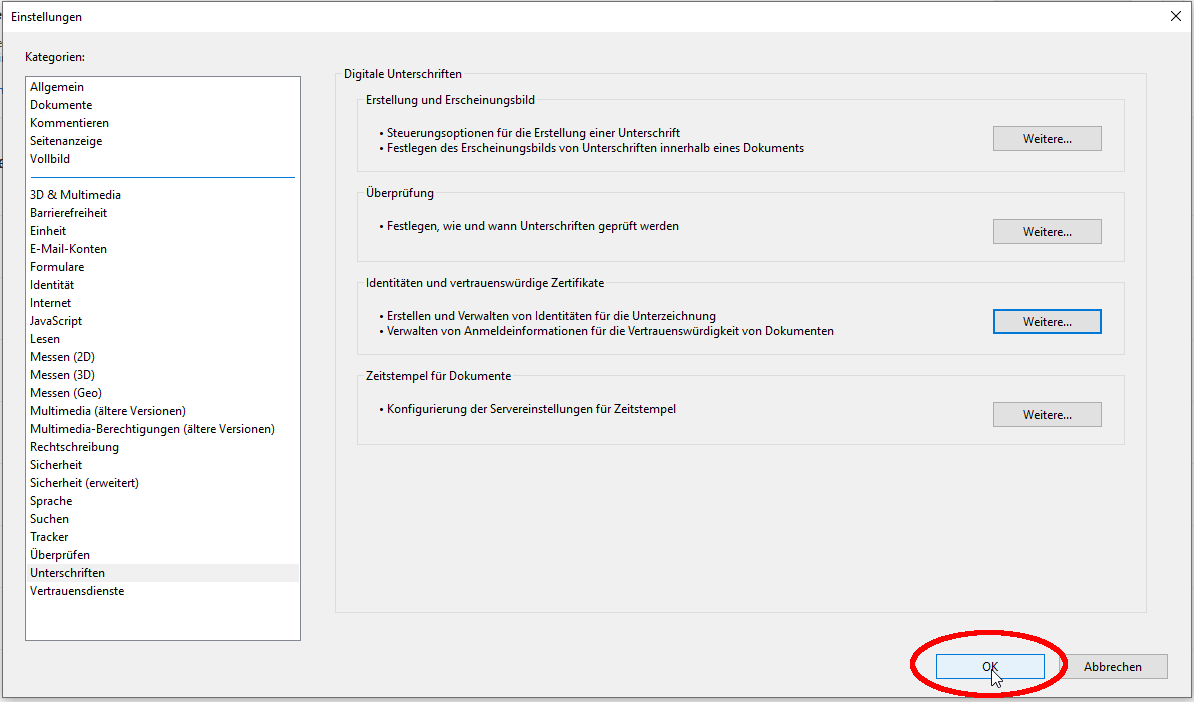
Task: Switch to the Seitenanzeige category
Action: (x=66, y=141)
